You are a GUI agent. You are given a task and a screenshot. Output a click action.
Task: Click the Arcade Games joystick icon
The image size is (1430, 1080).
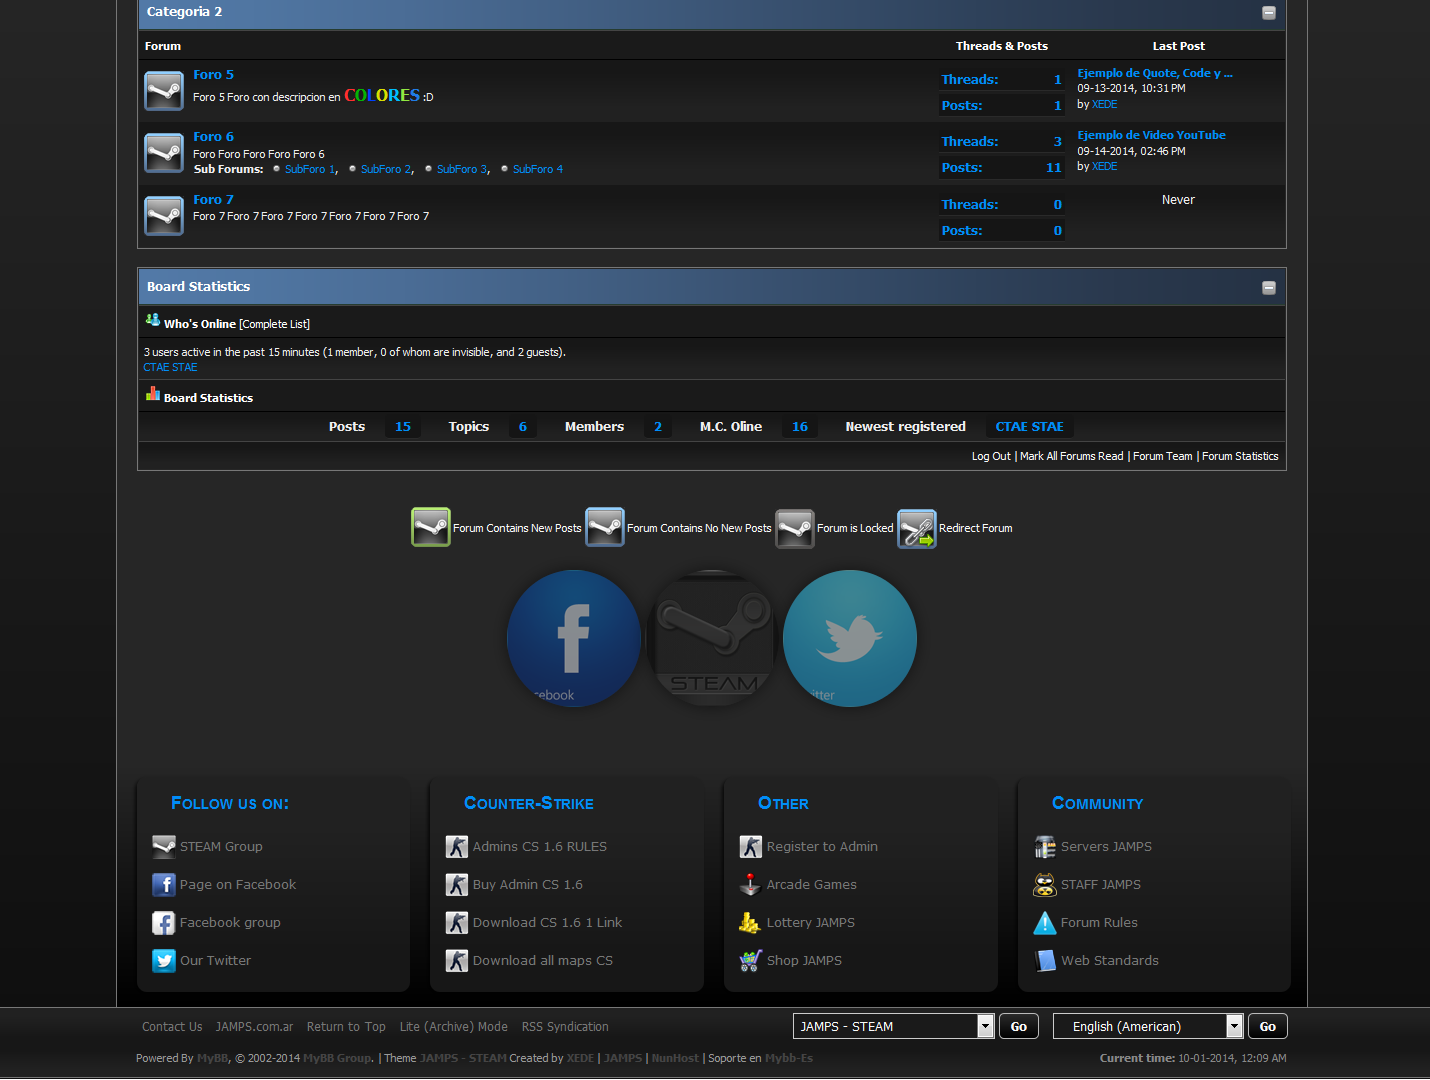tap(750, 885)
